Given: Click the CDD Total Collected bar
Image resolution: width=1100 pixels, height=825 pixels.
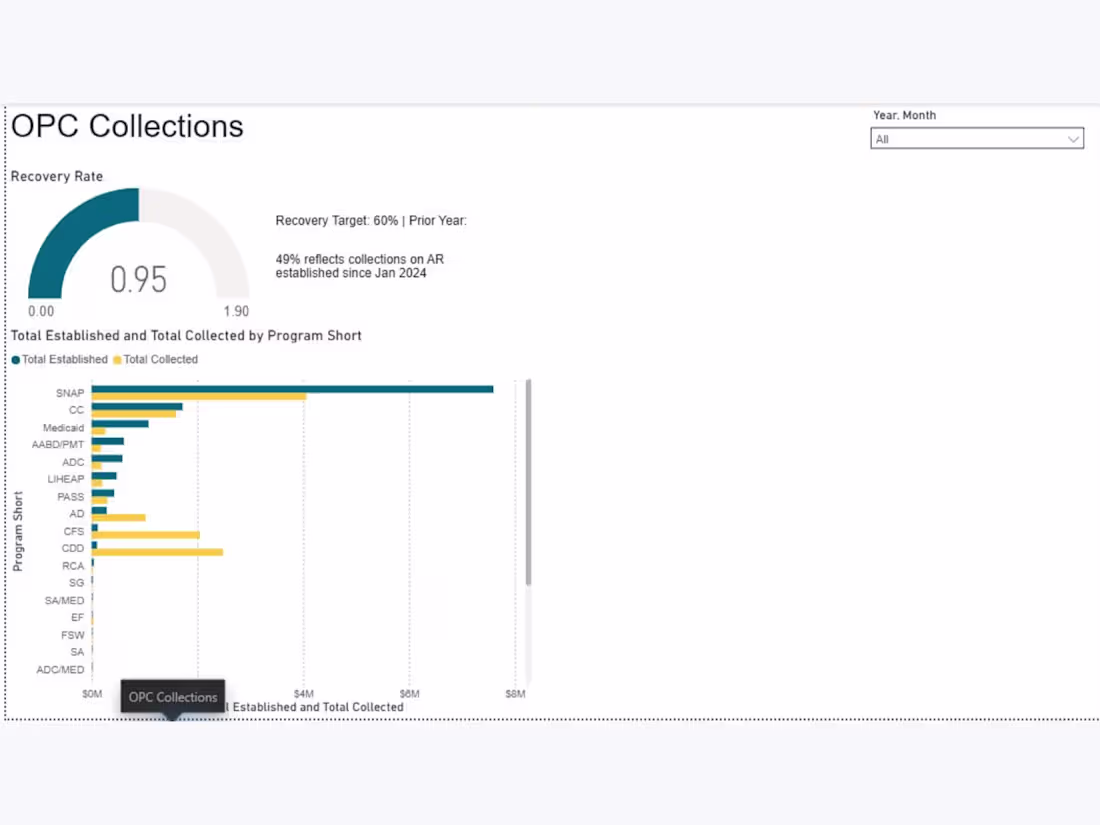Looking at the screenshot, I should coord(157,552).
